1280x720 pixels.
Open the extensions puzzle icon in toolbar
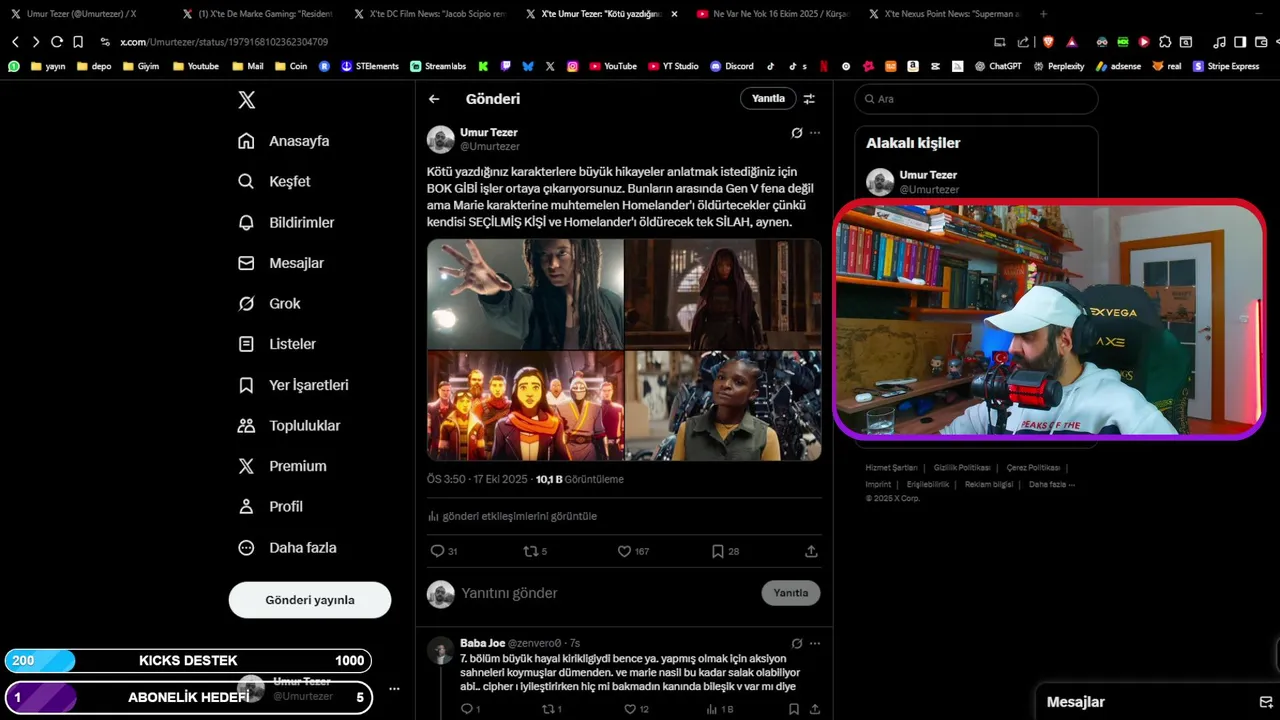(x=1166, y=42)
